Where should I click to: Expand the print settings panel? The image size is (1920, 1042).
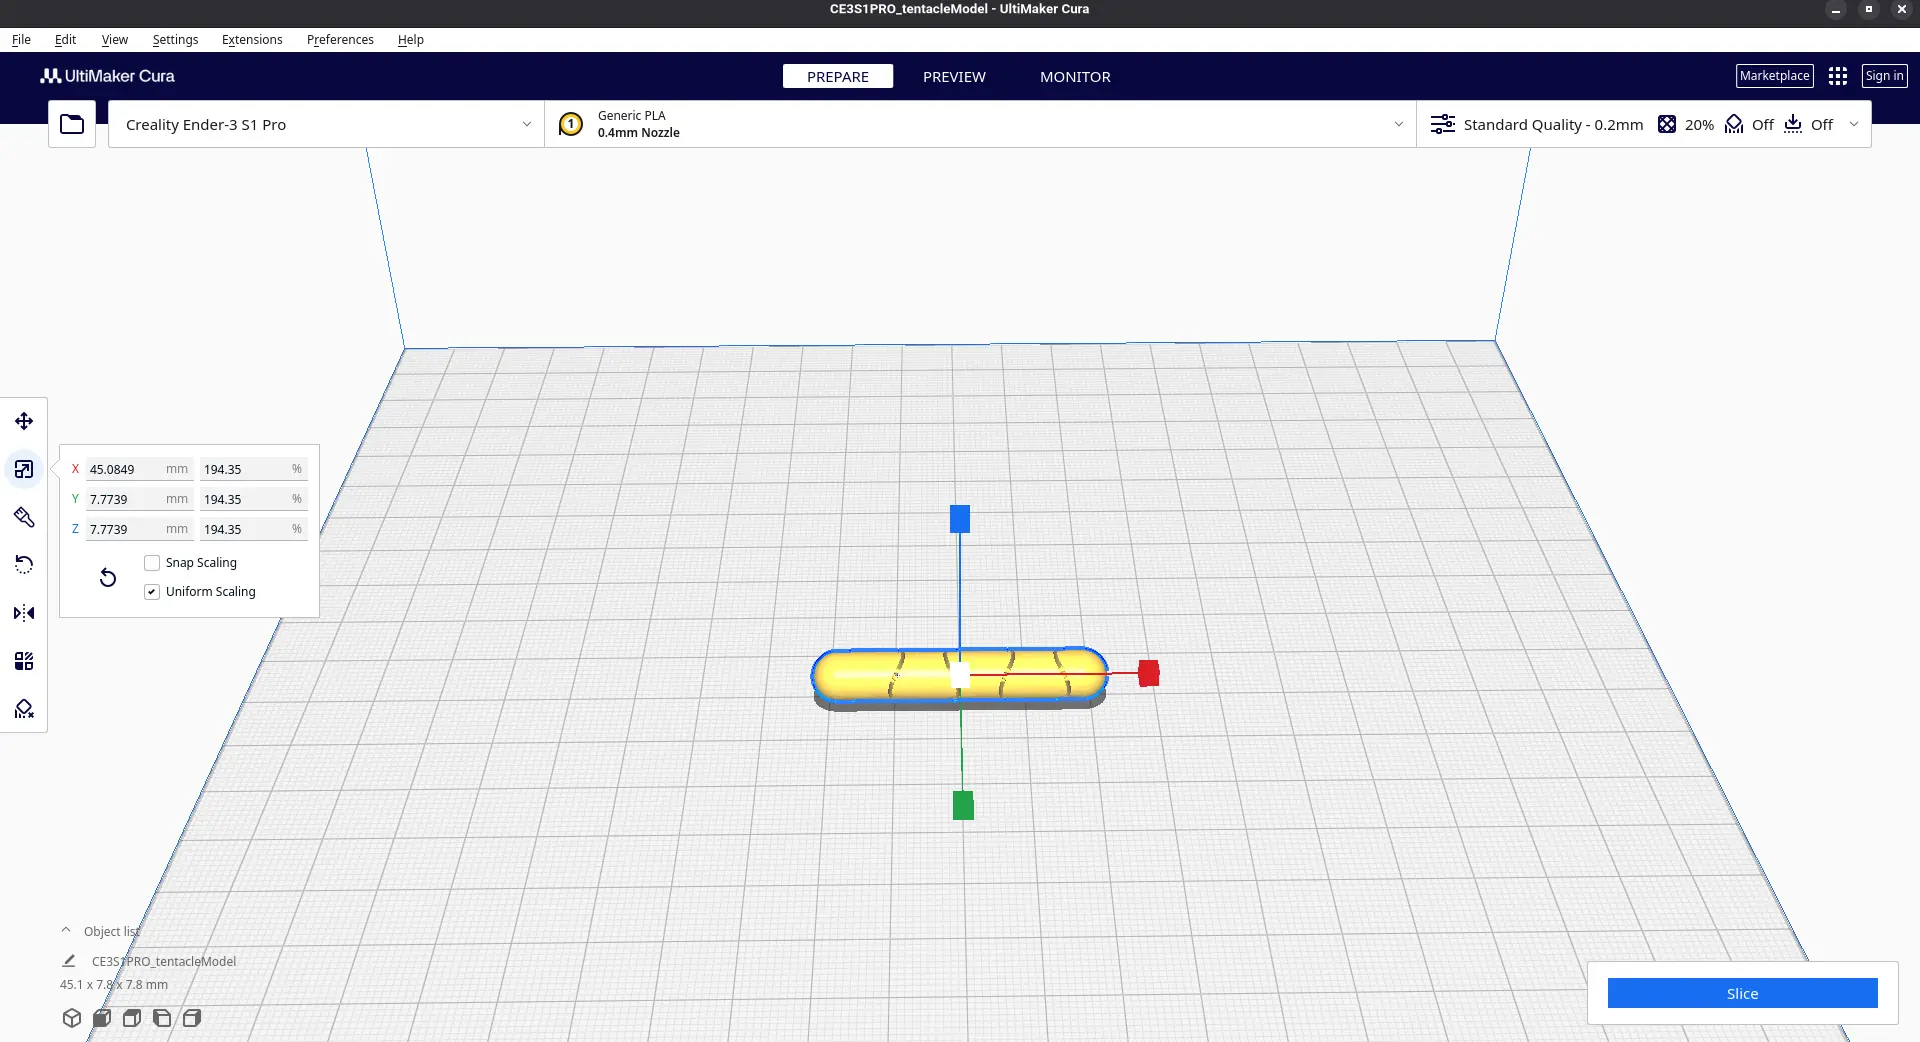click(x=1855, y=124)
